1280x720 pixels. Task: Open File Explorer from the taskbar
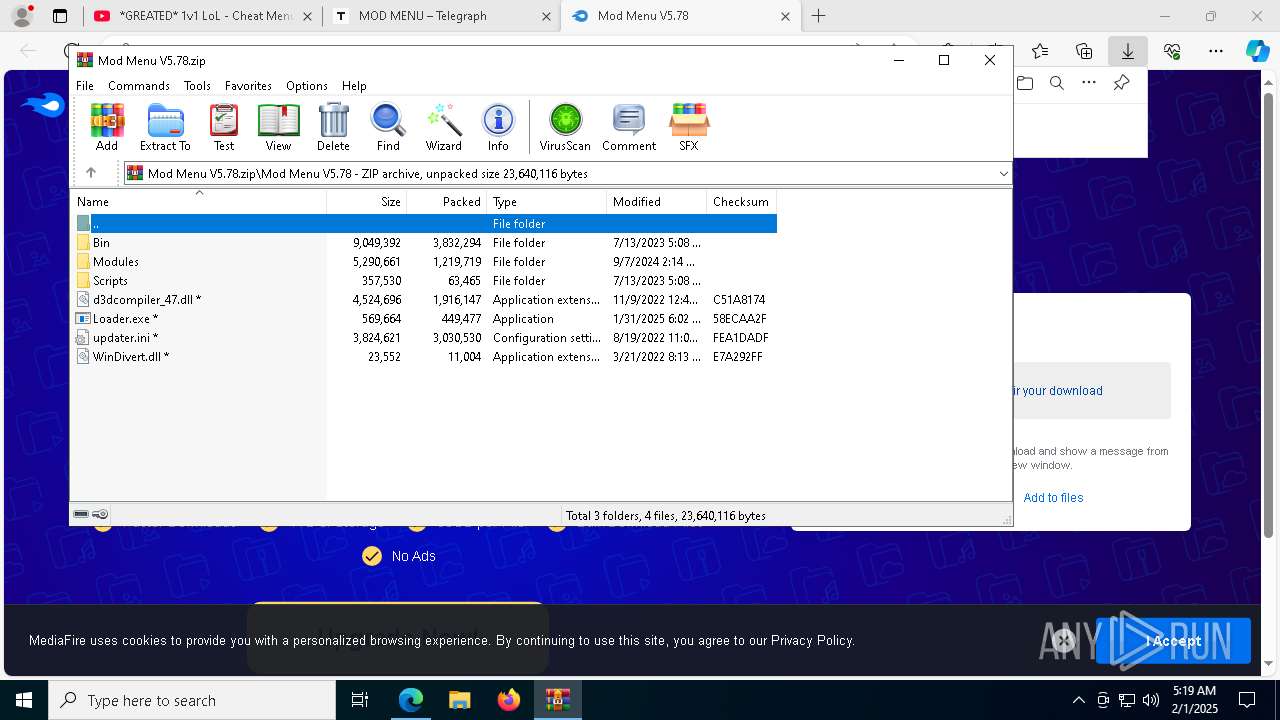coord(459,700)
